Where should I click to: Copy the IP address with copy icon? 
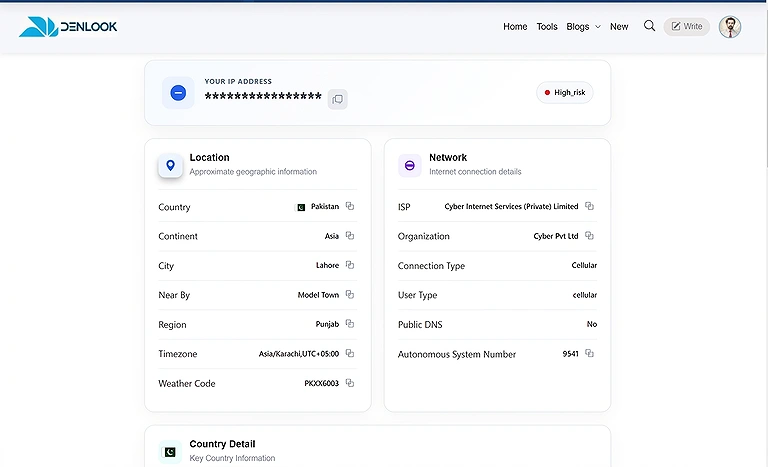click(337, 99)
